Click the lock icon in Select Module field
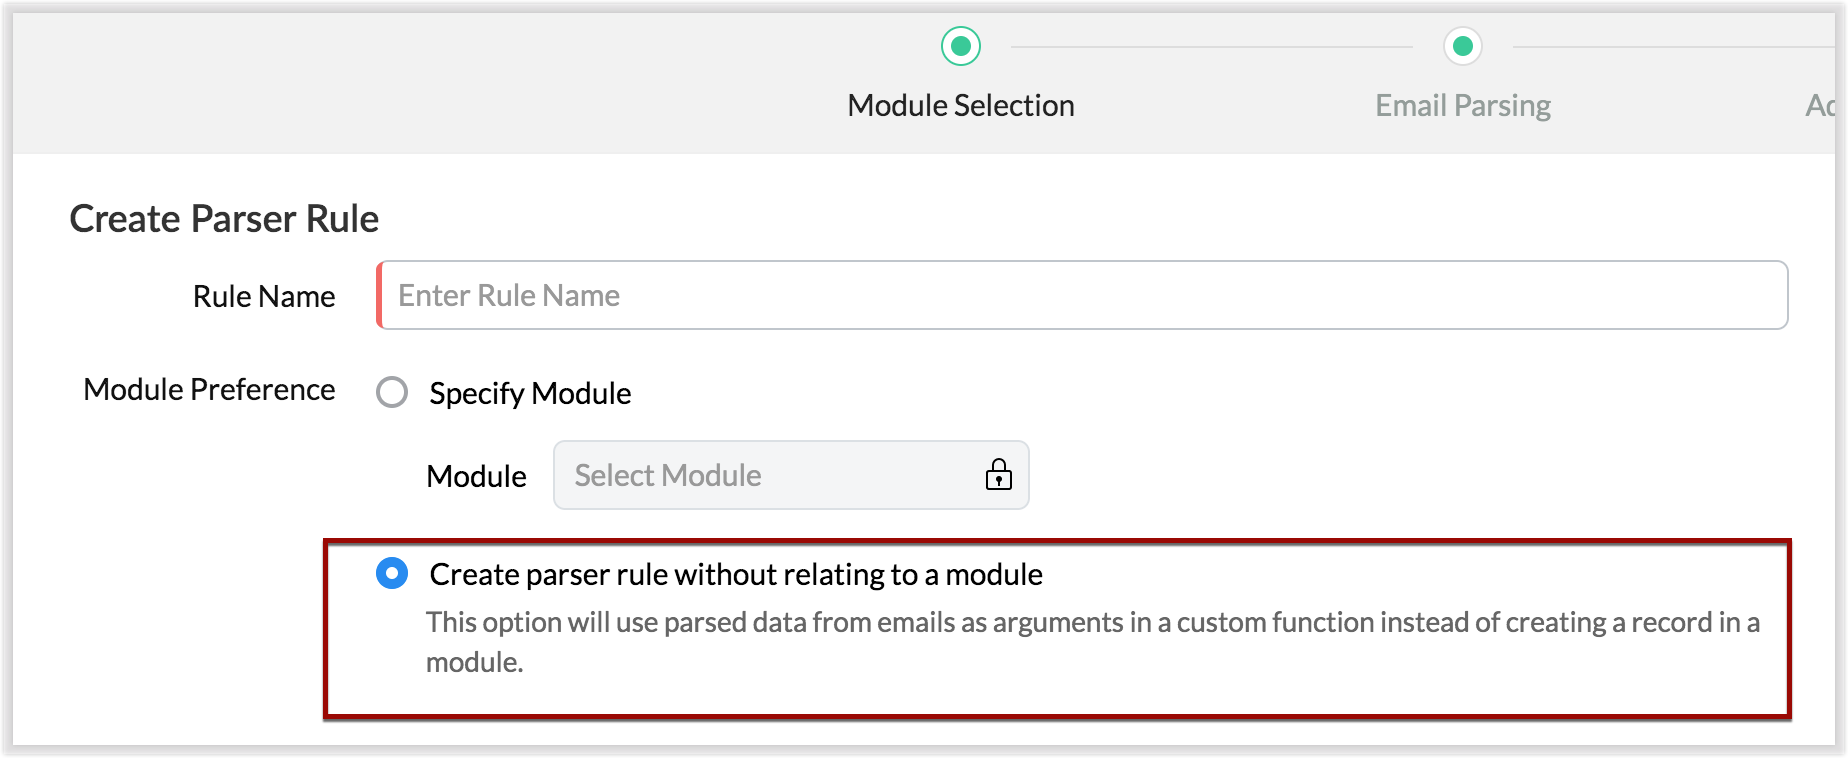Image resolution: width=1848 pixels, height=758 pixels. 998,475
